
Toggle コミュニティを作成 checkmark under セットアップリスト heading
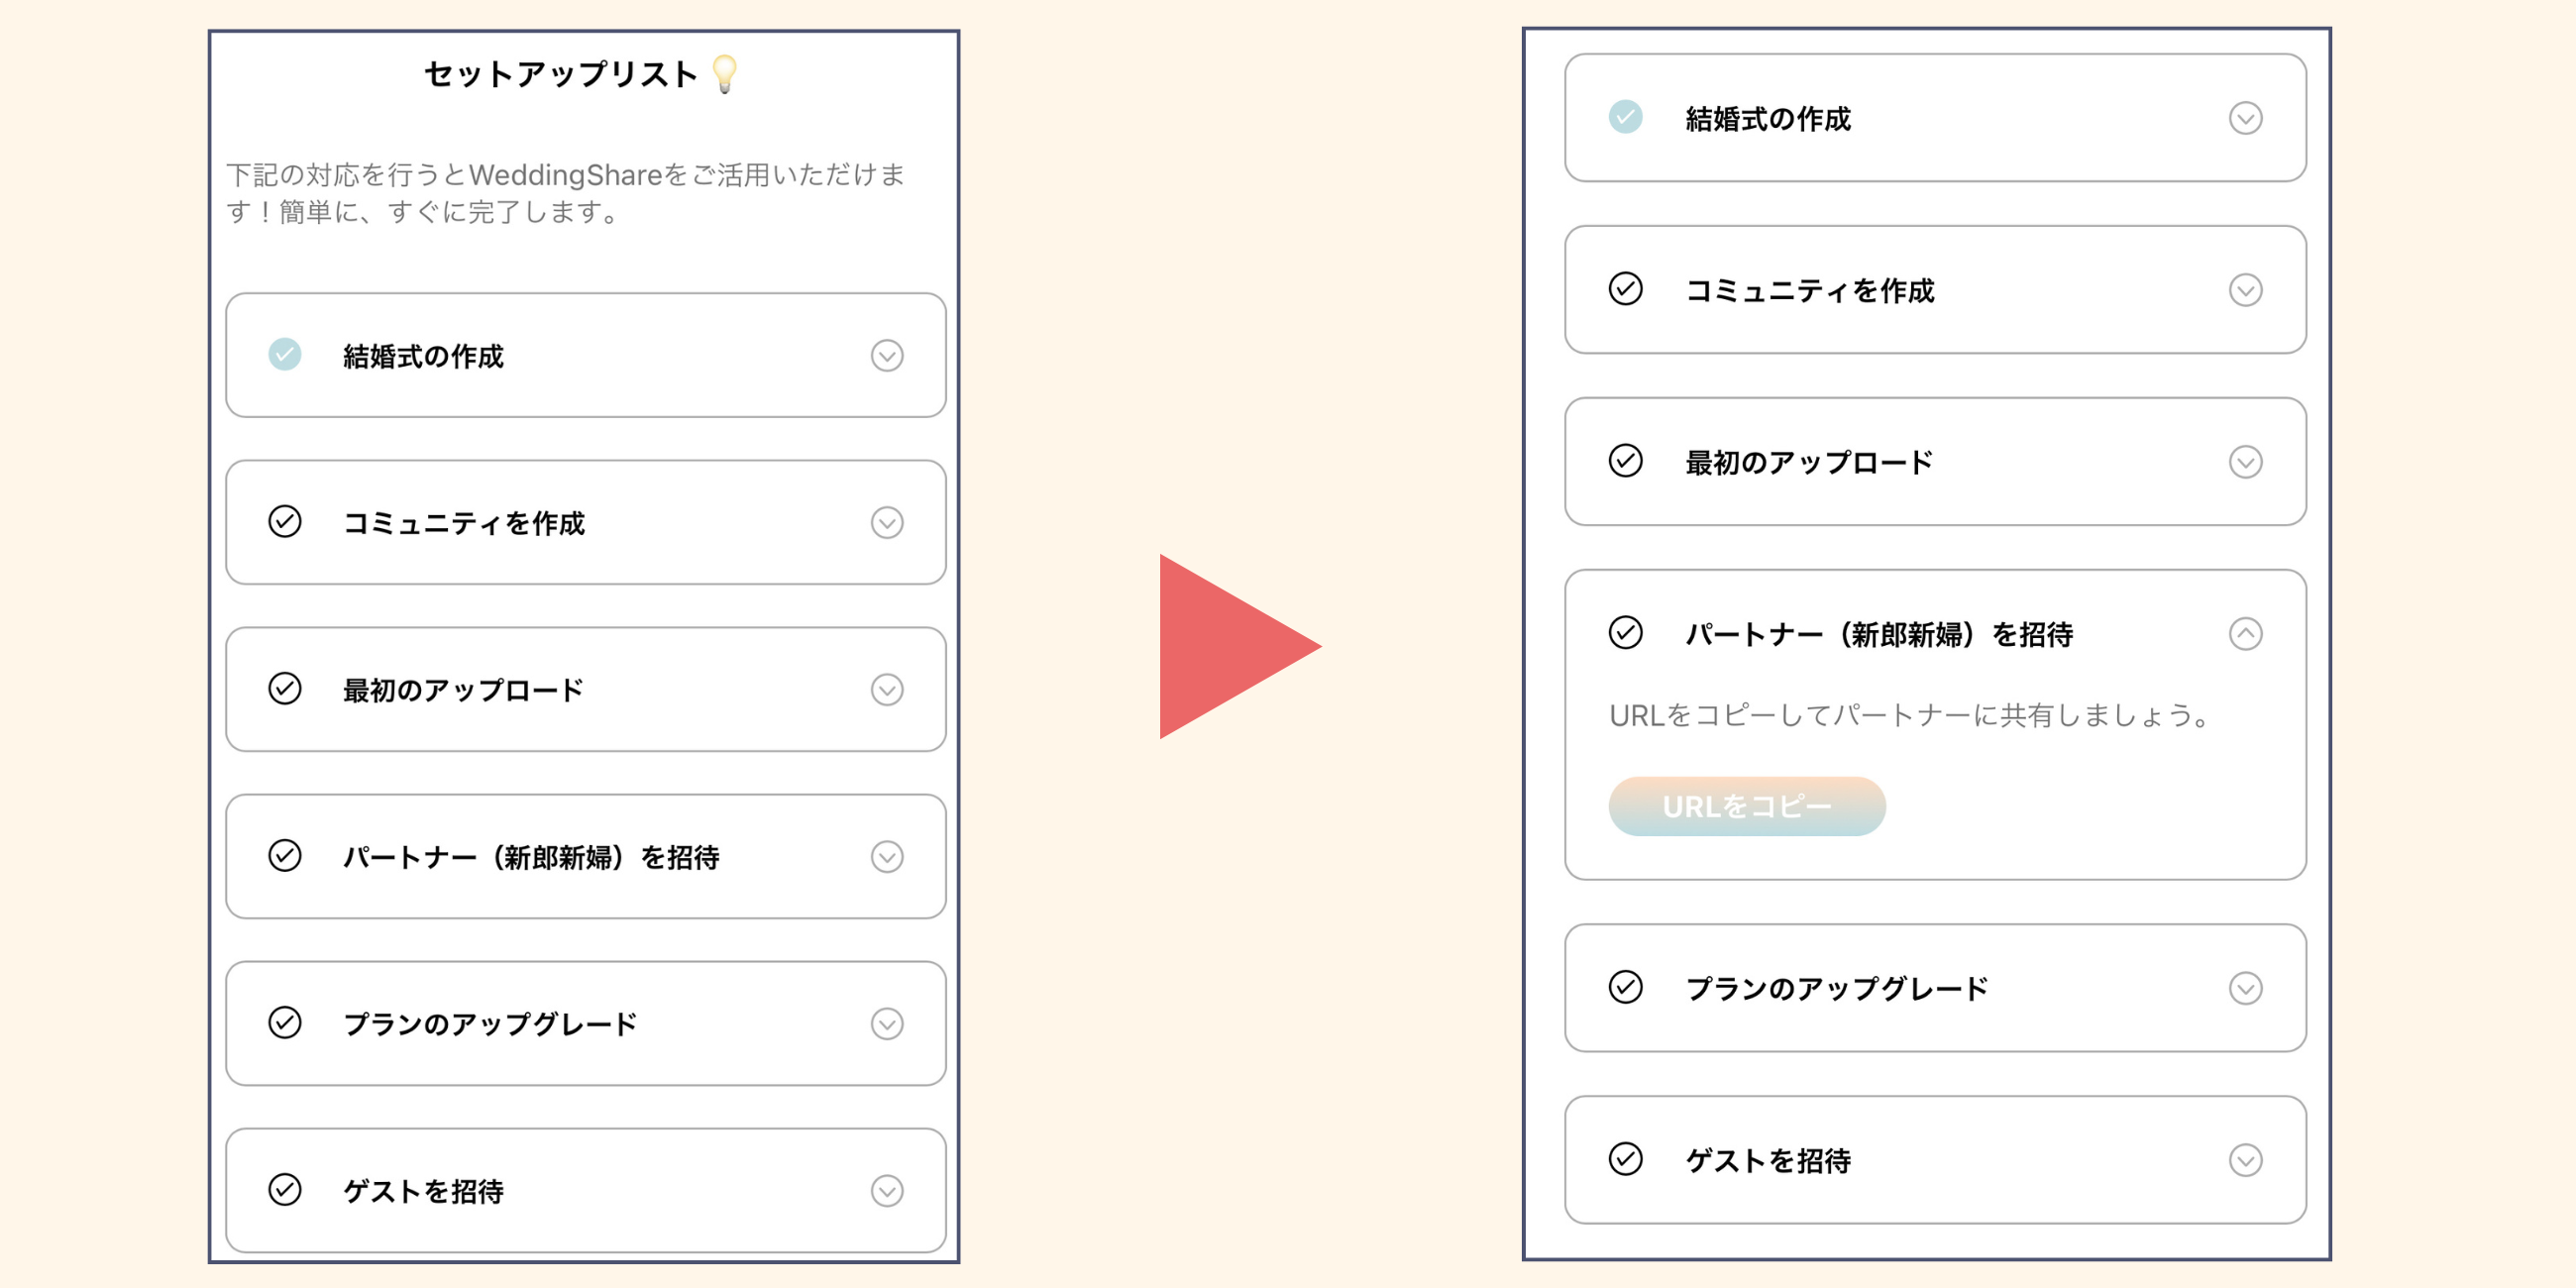(x=285, y=522)
